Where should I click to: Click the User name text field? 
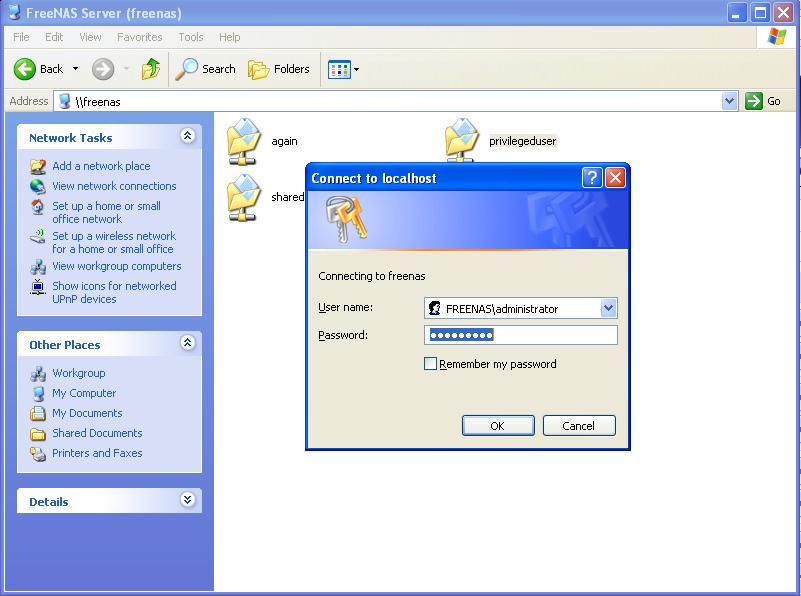512,308
